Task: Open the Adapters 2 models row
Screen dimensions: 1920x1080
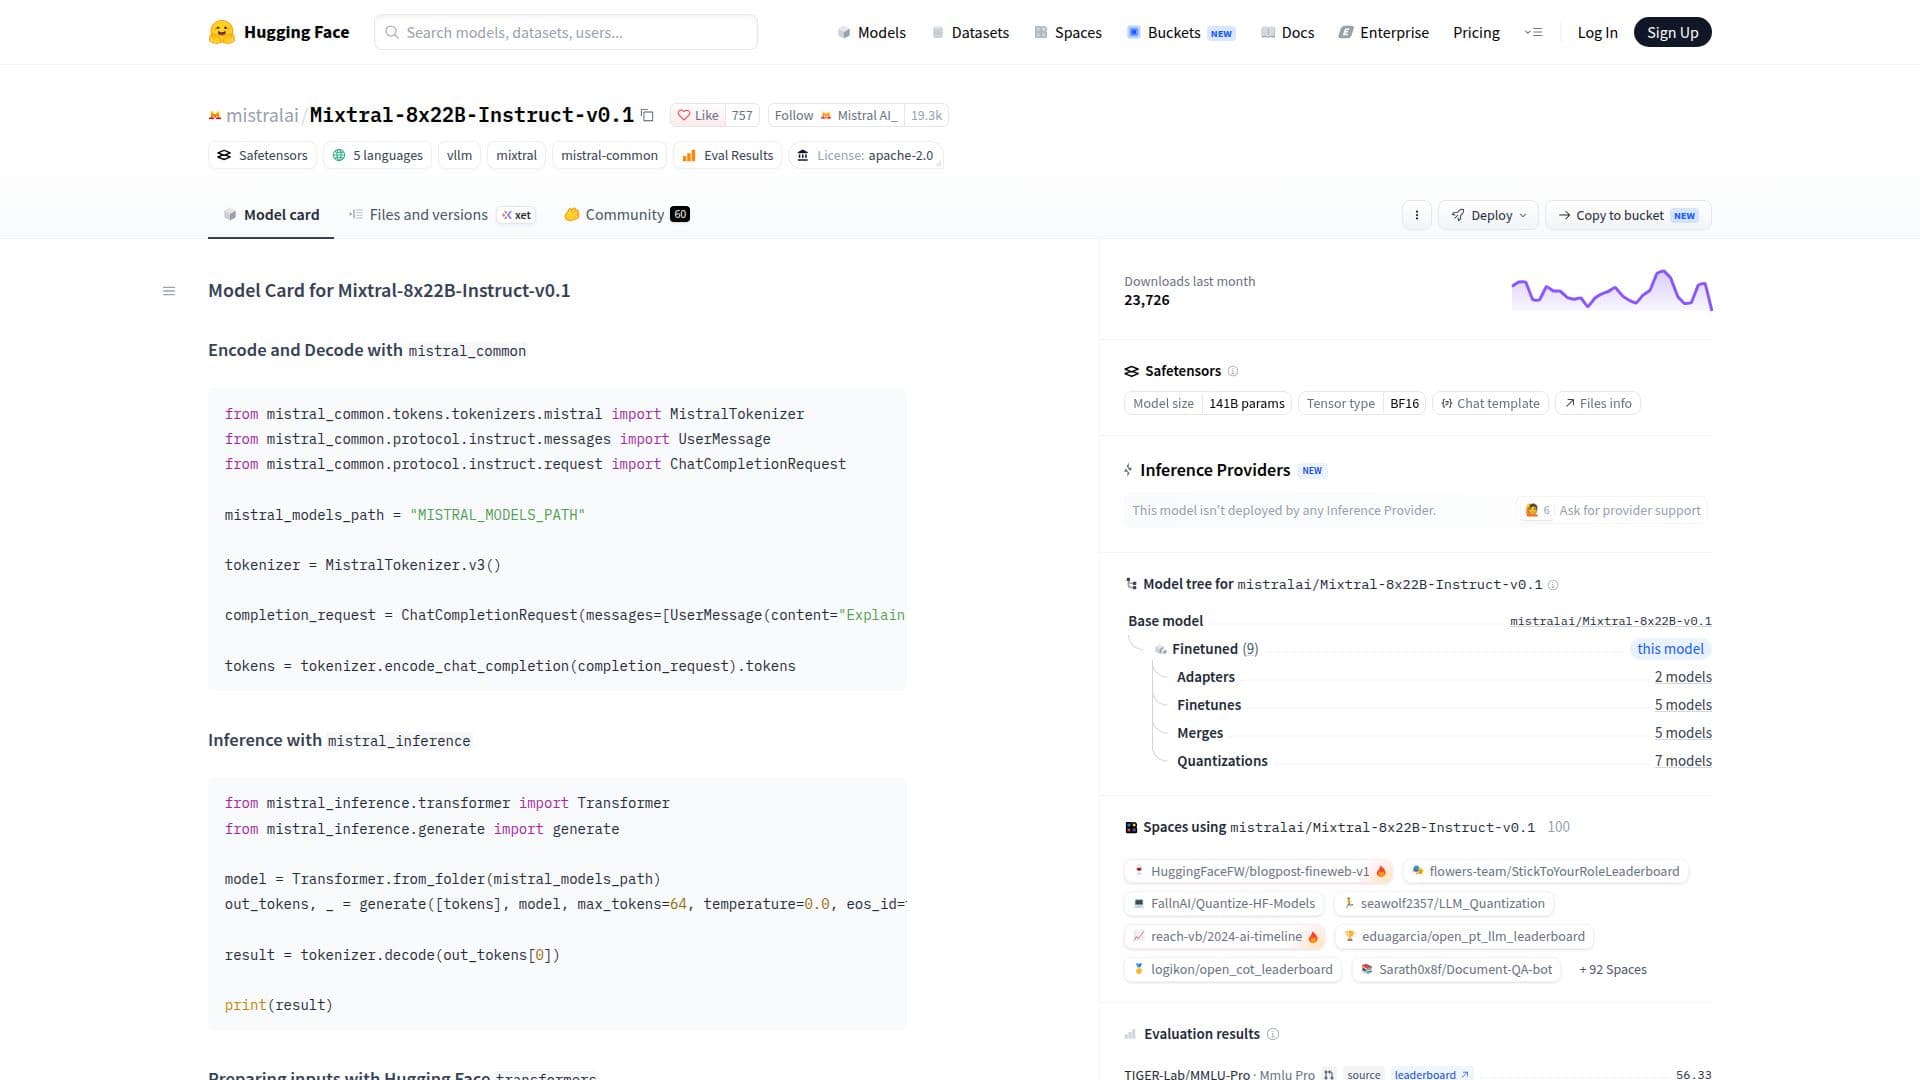Action: click(x=1444, y=677)
